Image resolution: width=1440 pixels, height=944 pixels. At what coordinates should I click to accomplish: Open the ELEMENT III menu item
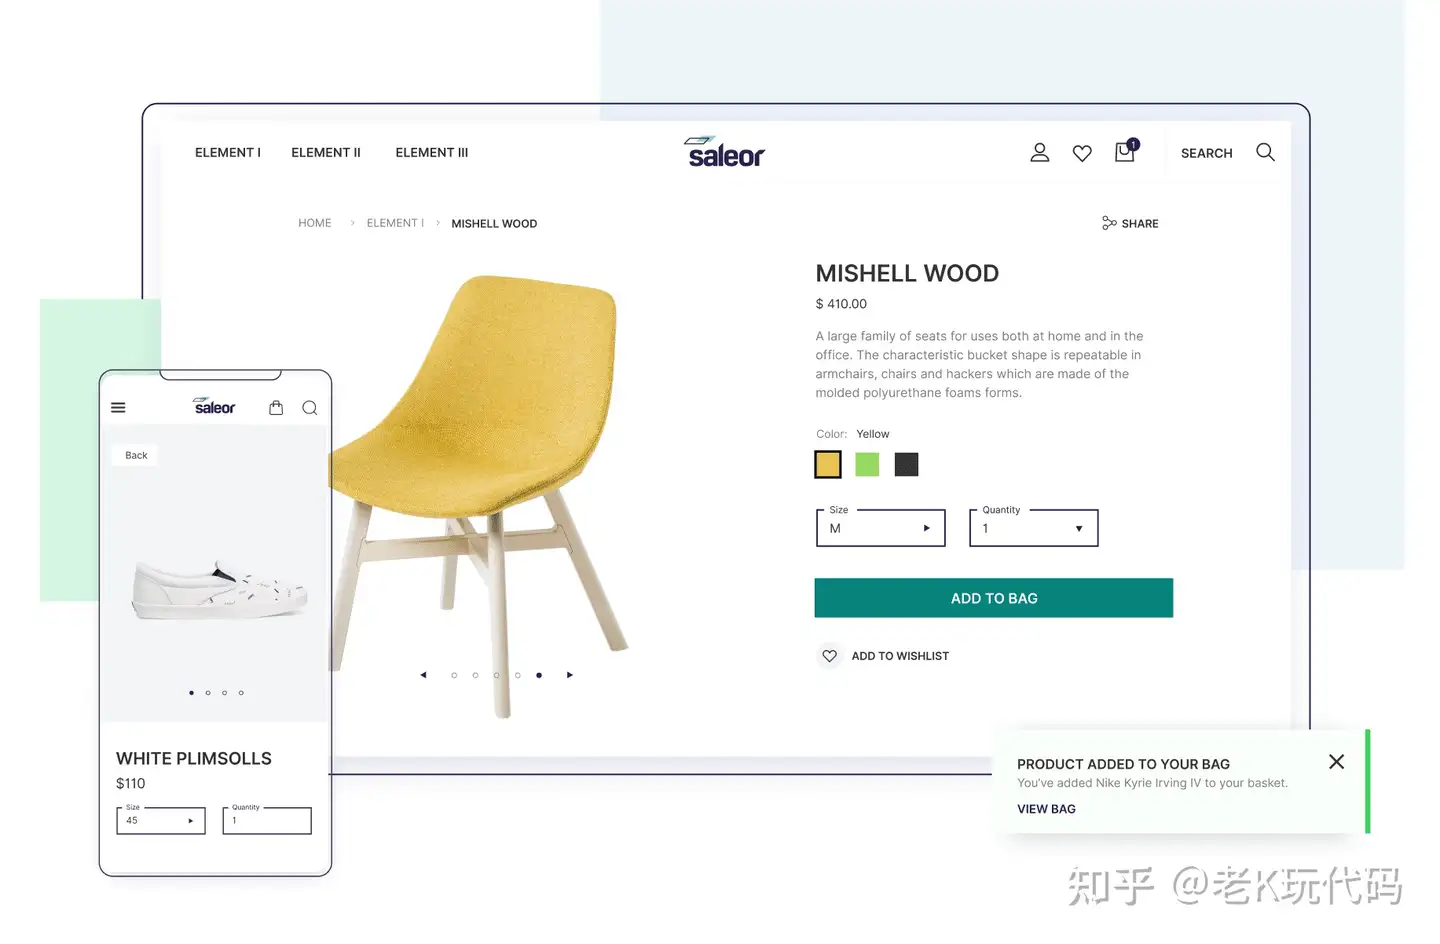click(x=432, y=153)
